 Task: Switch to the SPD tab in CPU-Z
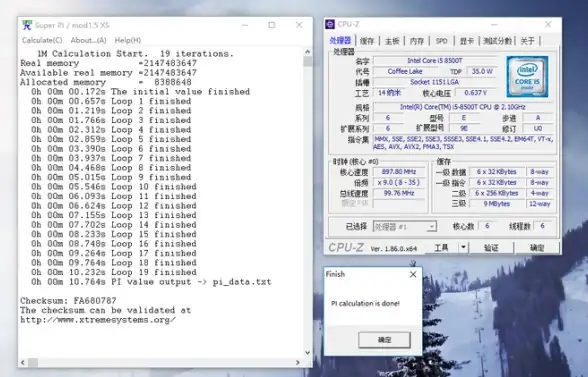(441, 41)
